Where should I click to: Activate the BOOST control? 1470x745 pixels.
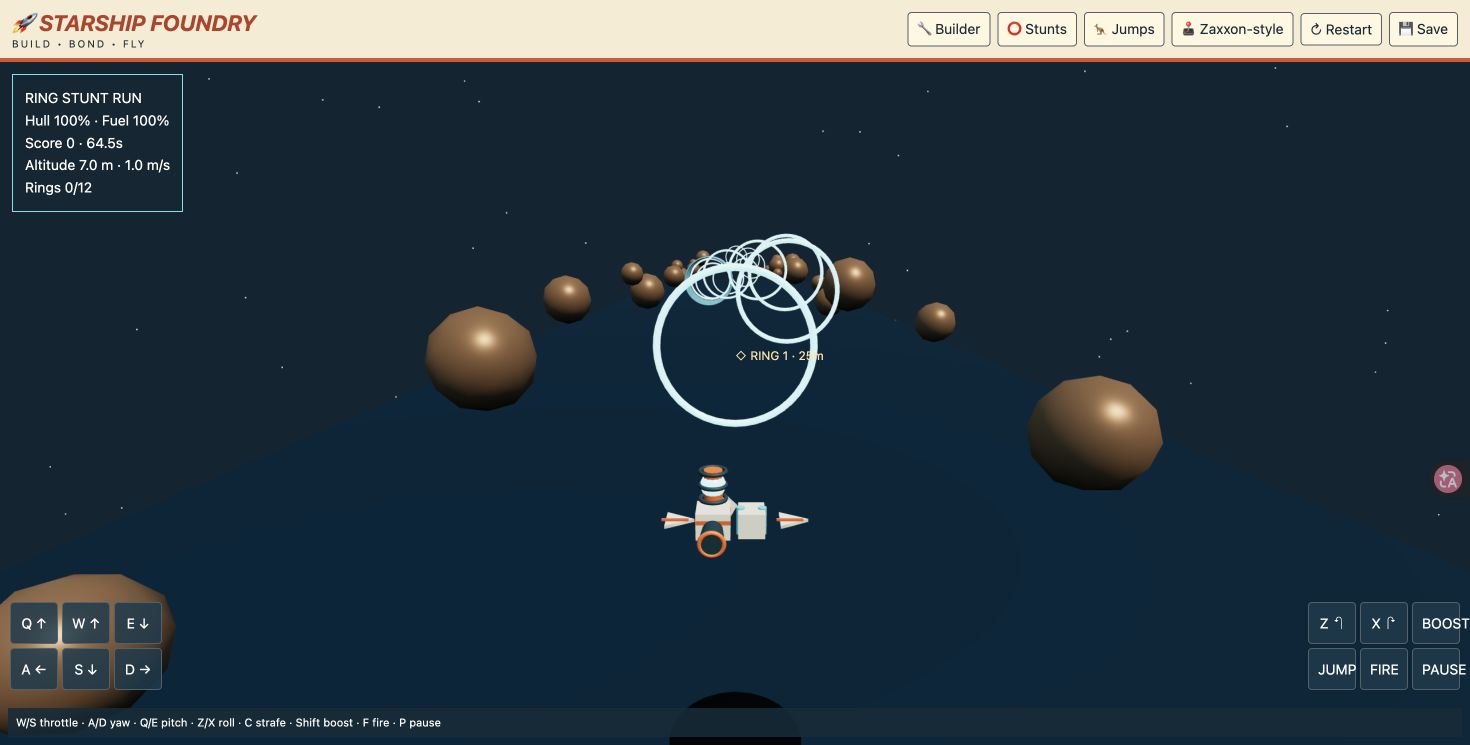click(1436, 623)
